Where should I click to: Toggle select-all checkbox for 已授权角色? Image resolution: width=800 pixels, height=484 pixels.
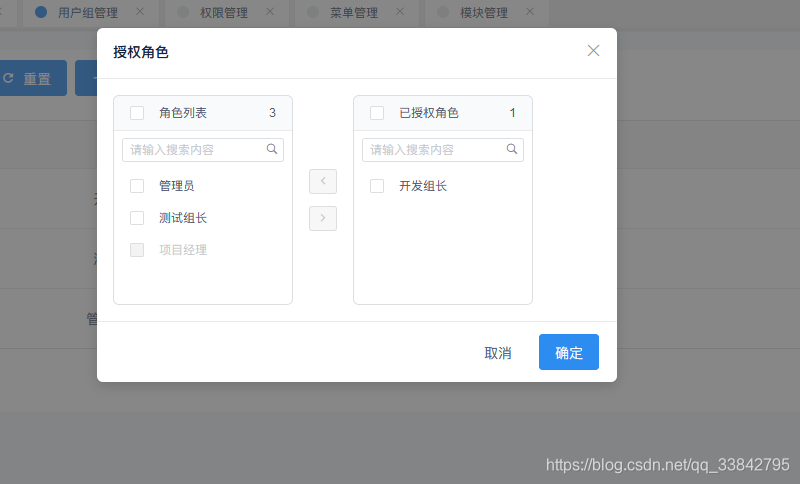tap(377, 113)
